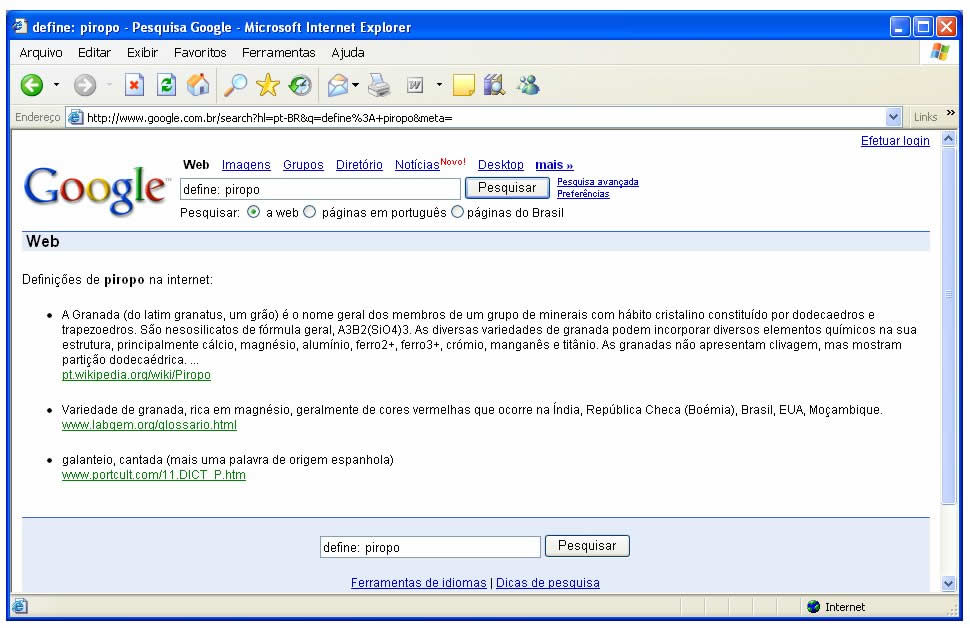Screen dimensions: 970x628
Task: Open Favorites with the yellow star icon
Action: tap(268, 85)
